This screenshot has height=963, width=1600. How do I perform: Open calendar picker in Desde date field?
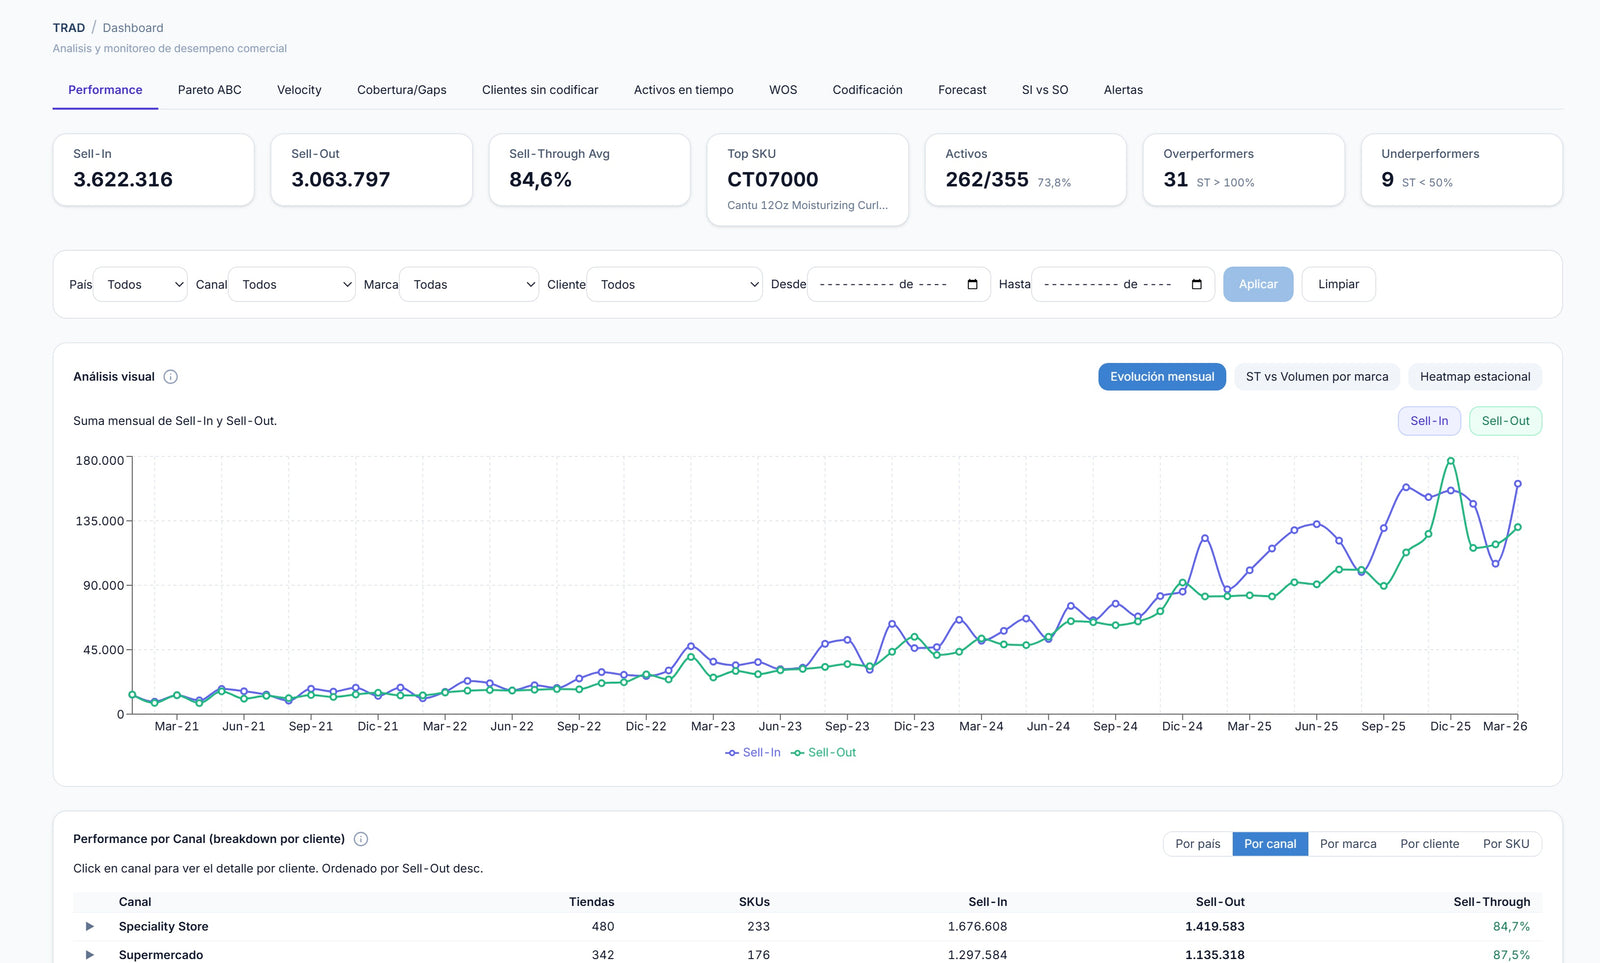point(972,285)
